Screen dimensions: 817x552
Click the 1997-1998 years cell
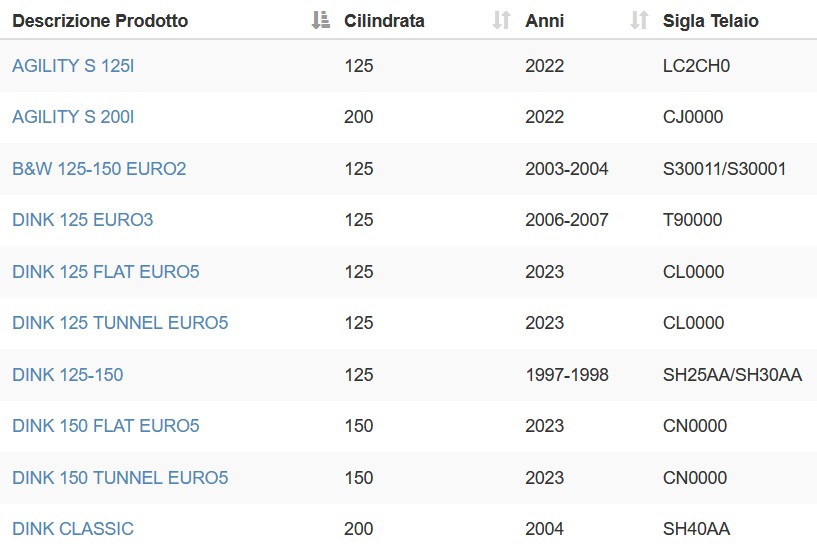point(567,375)
